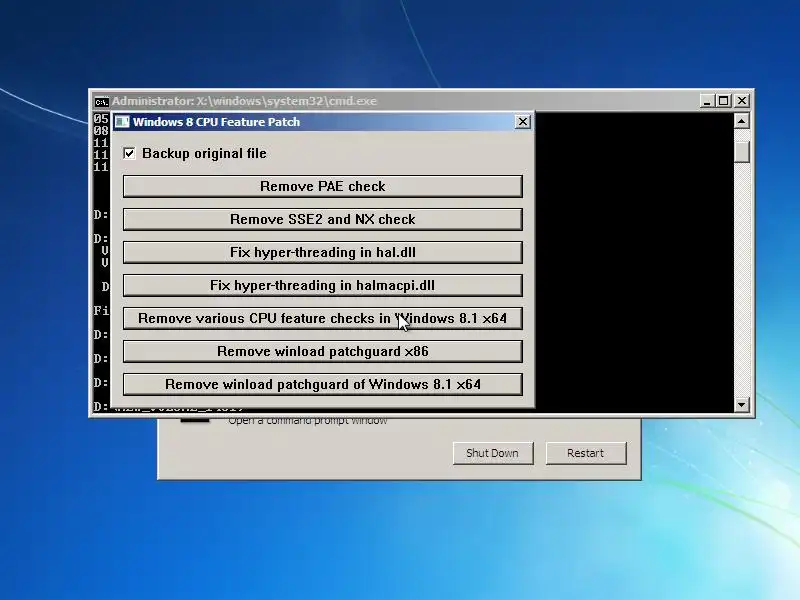Click the cmd vertical scrollbar thumb
This screenshot has height=600, width=800.
coord(741,152)
